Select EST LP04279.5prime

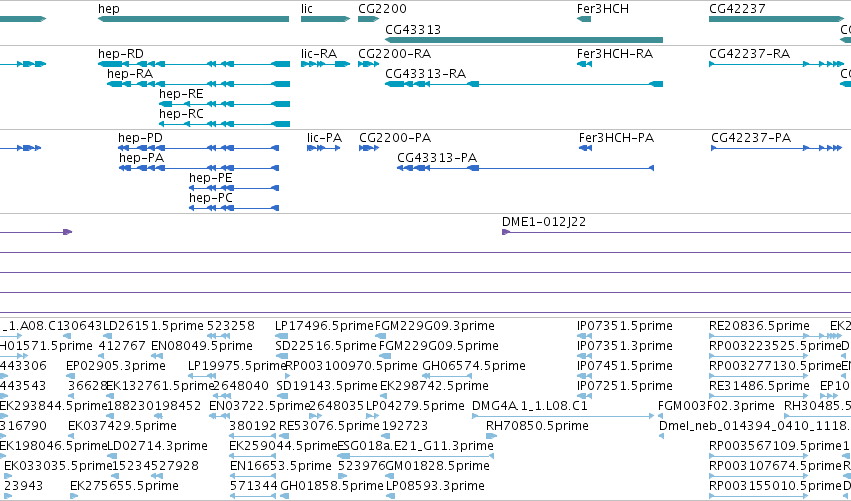click(x=415, y=406)
